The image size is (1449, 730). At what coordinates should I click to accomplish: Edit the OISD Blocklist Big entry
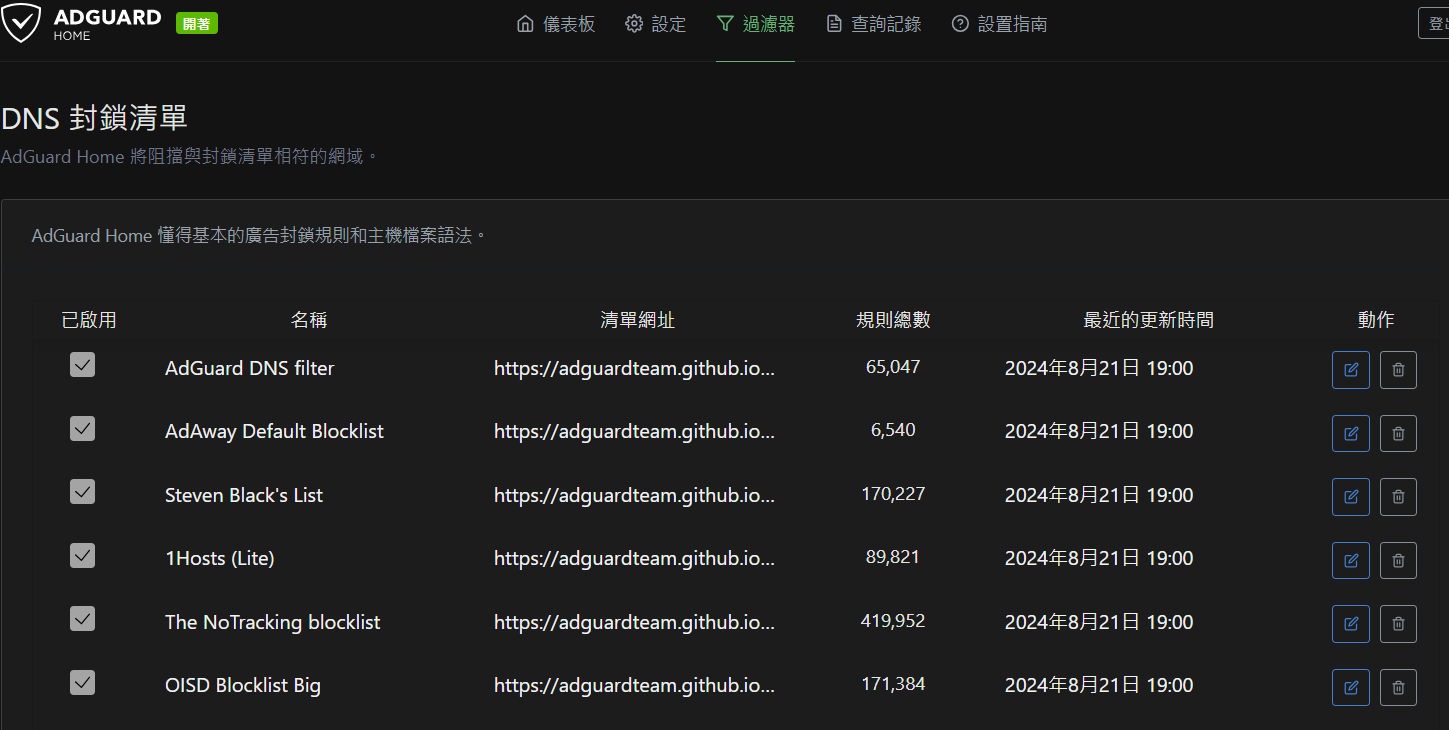pos(1351,687)
